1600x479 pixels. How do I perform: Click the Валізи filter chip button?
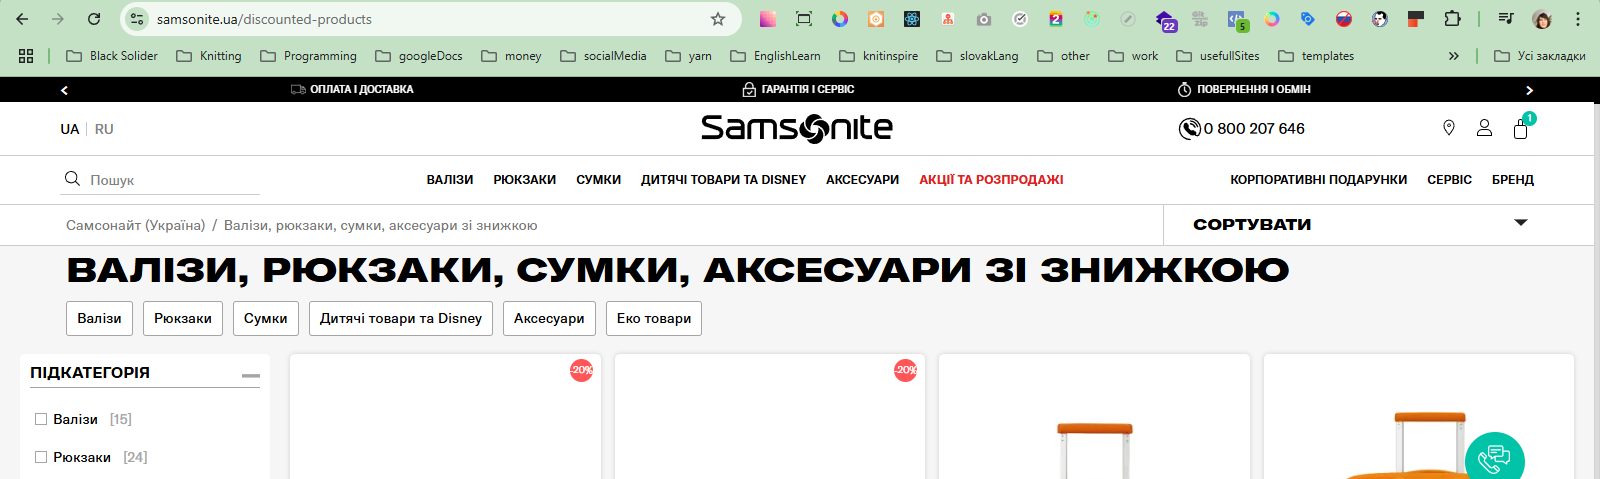point(99,318)
